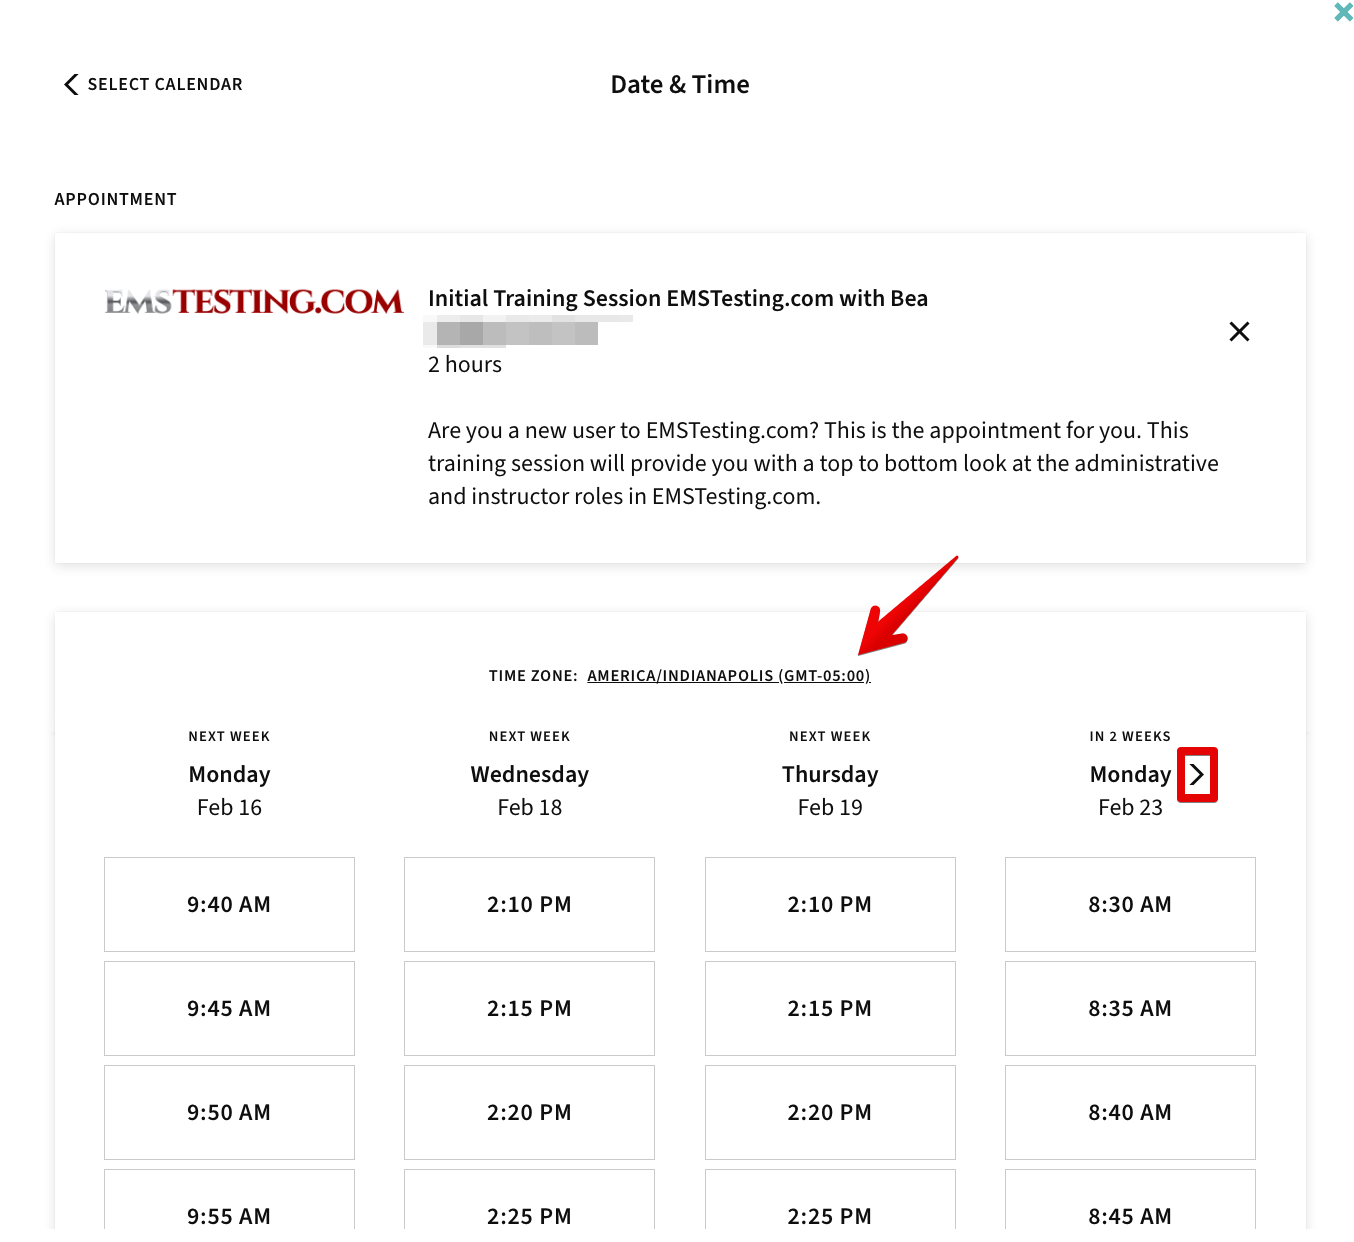Click the APPOINTMENT section label
Viewport: 1354px width, 1242px height.
click(115, 199)
